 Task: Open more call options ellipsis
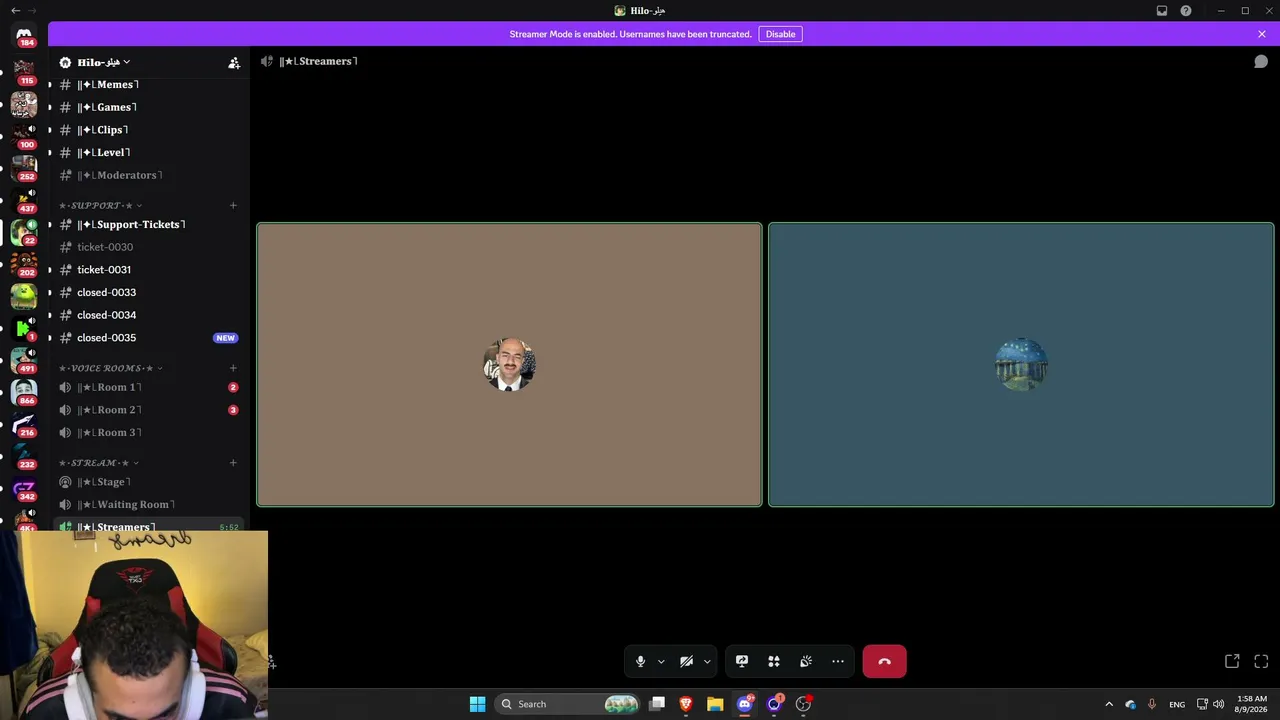coord(838,661)
